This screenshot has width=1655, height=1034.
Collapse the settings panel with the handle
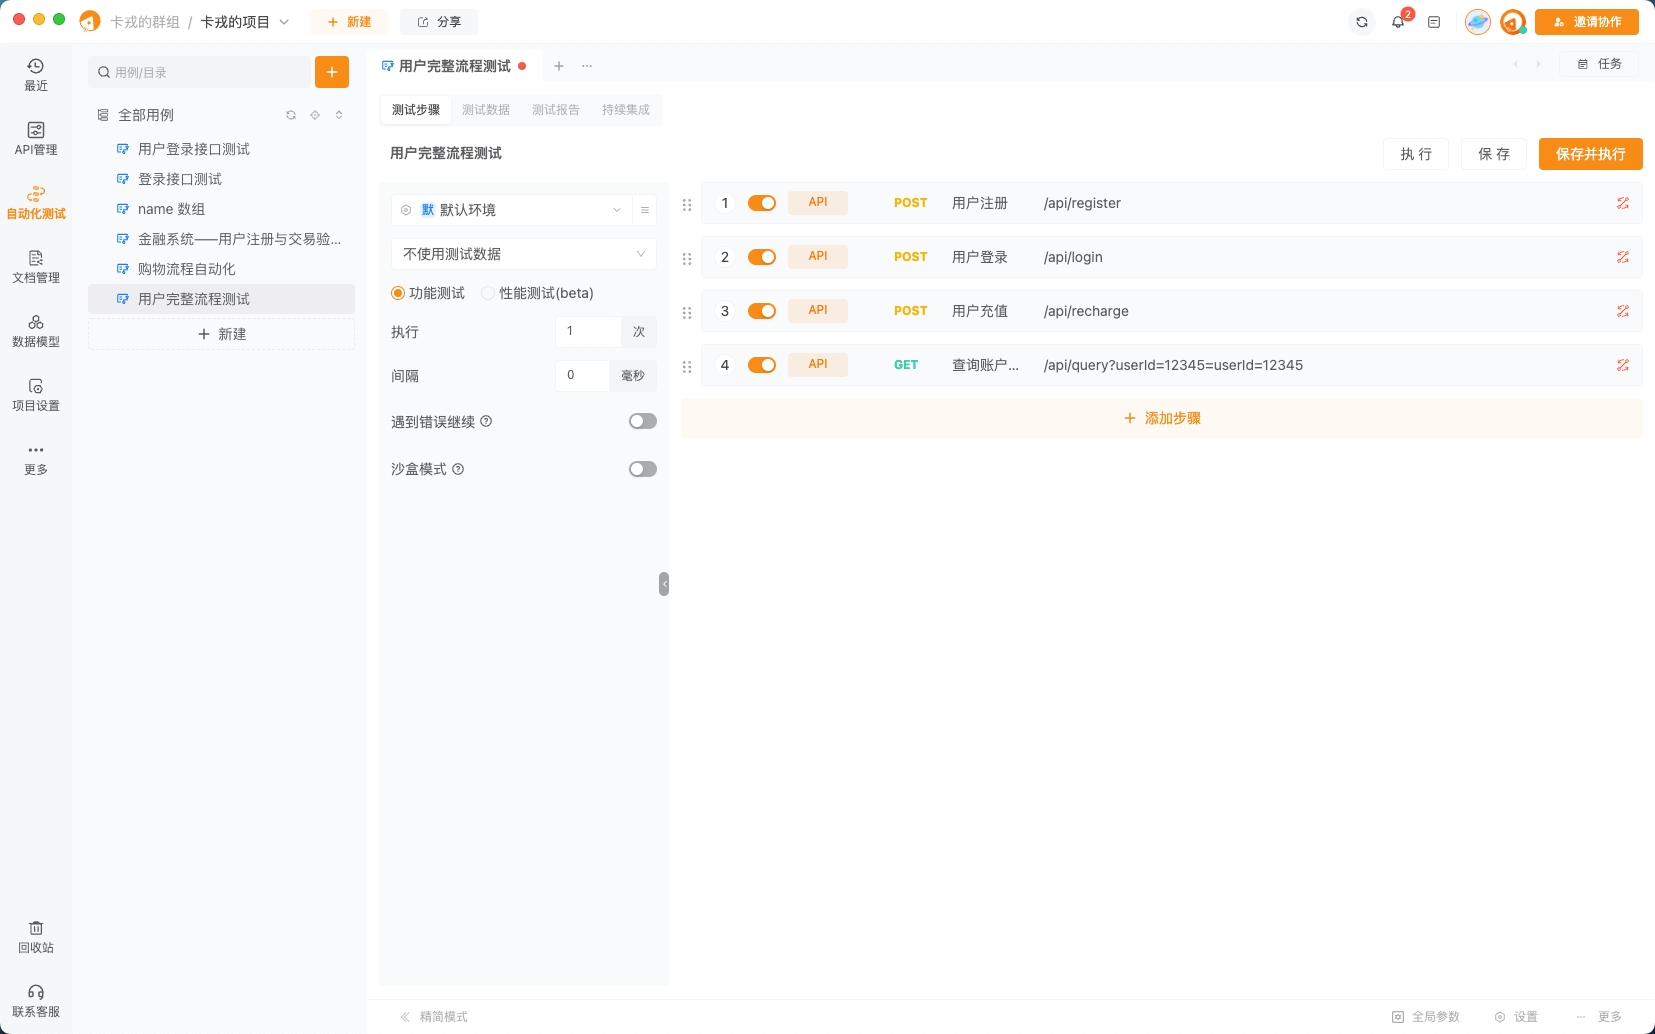click(x=664, y=584)
